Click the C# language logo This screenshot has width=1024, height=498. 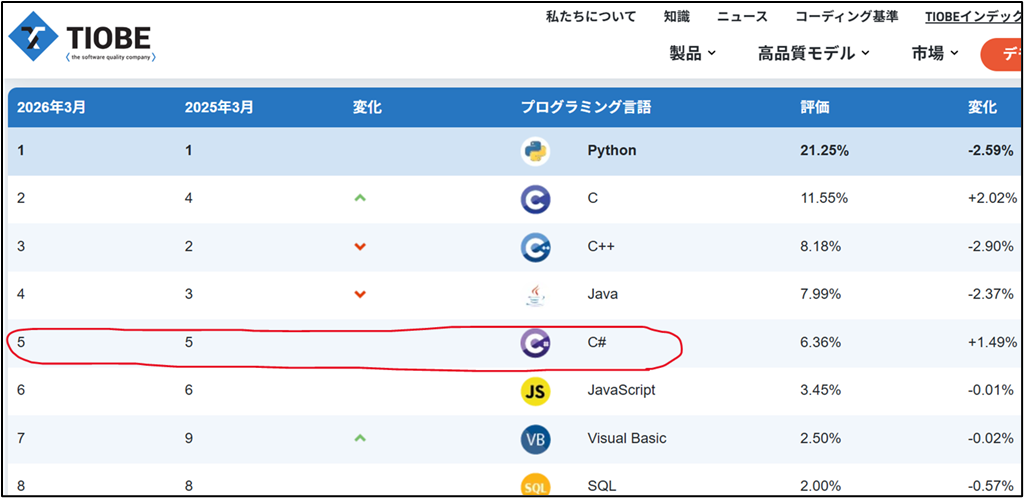[535, 343]
